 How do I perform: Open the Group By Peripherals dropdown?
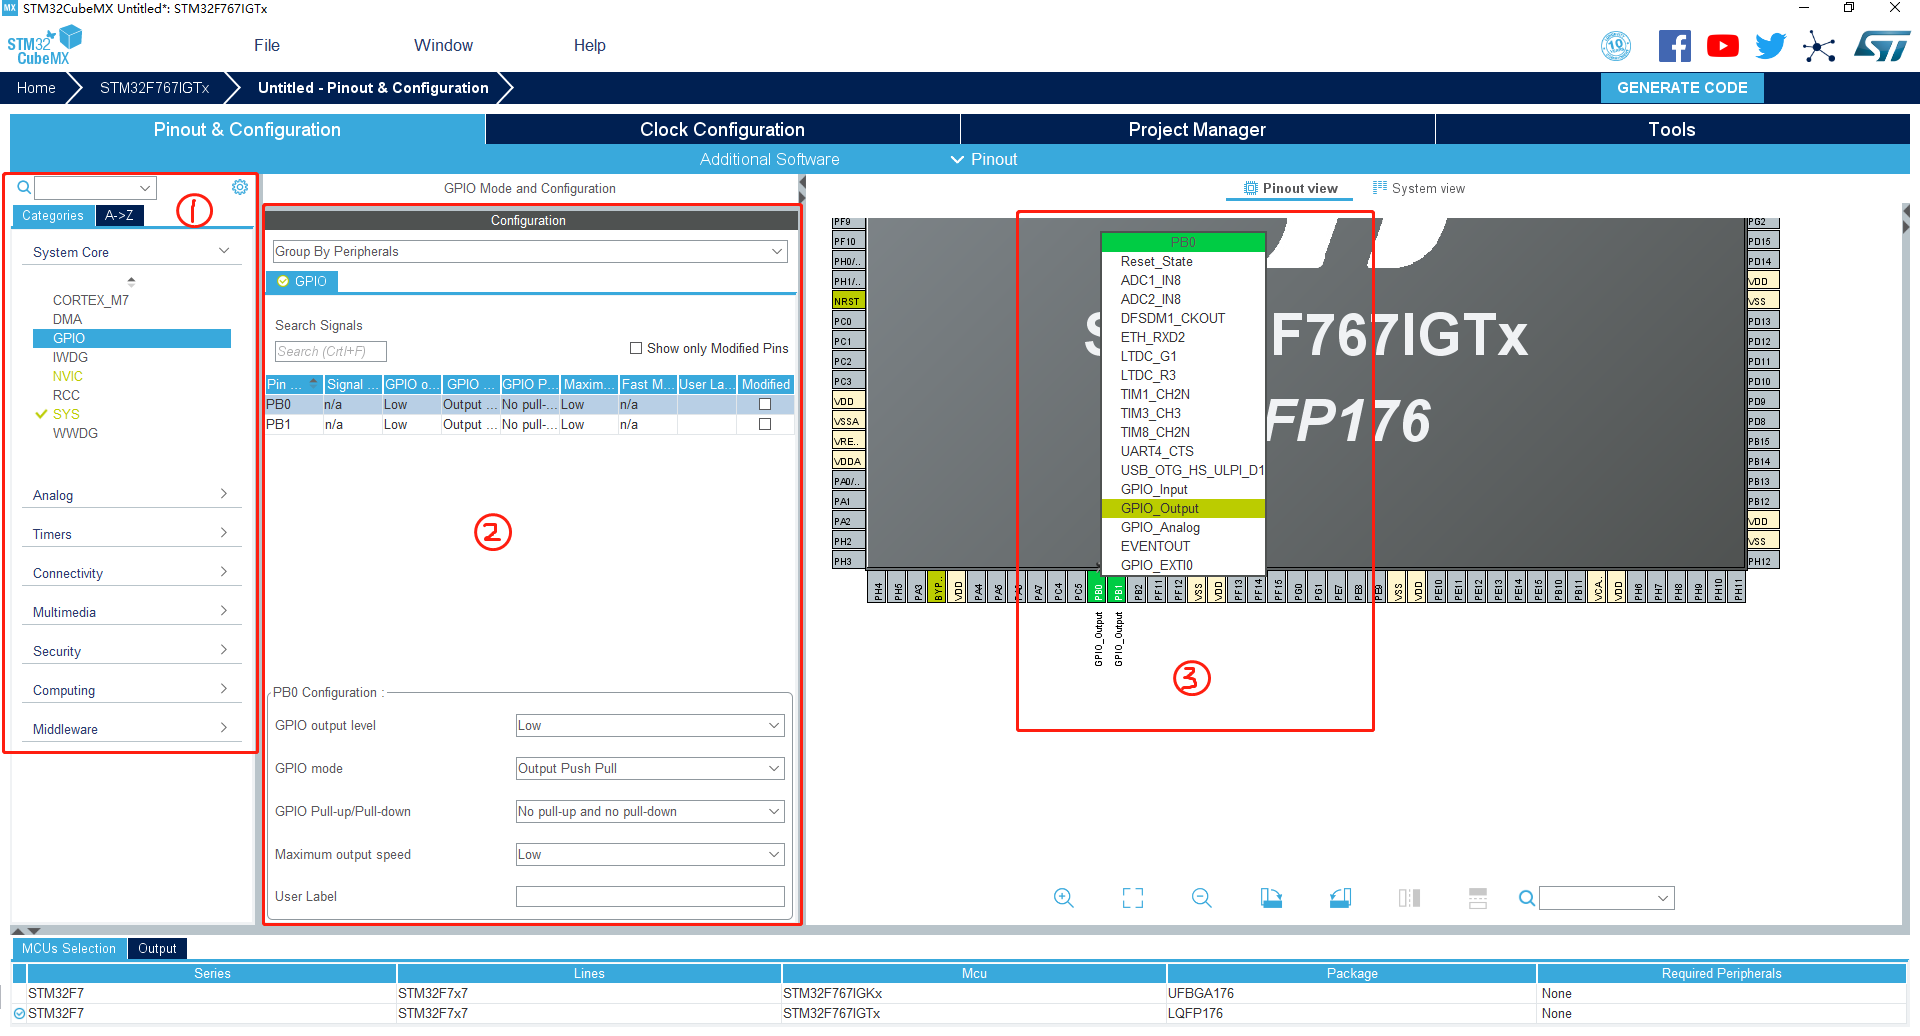[530, 251]
